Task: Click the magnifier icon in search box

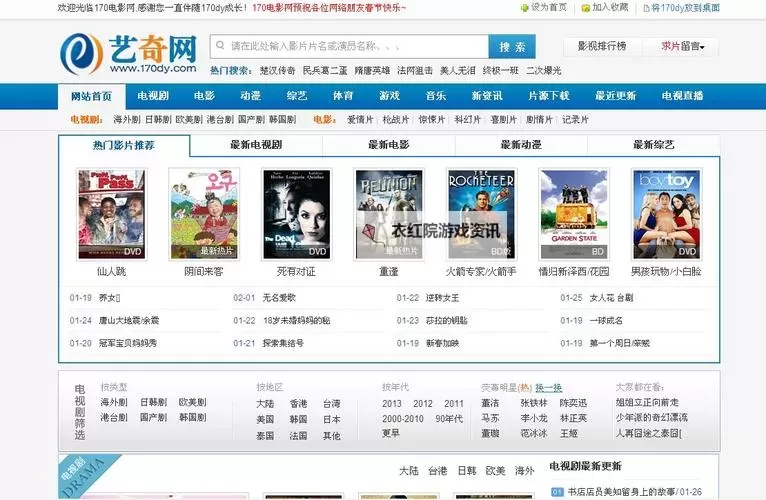Action: [220, 45]
